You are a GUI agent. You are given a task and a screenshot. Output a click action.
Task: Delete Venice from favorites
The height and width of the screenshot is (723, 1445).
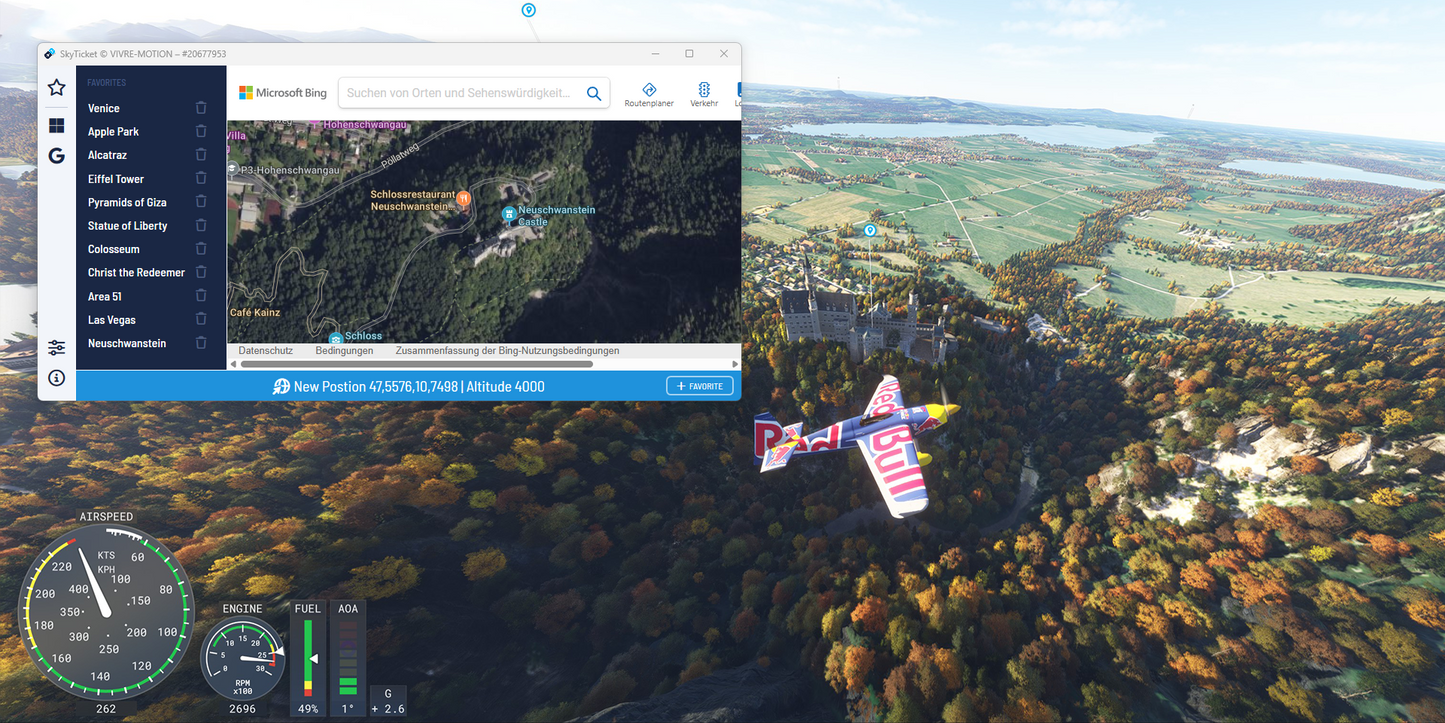201,108
